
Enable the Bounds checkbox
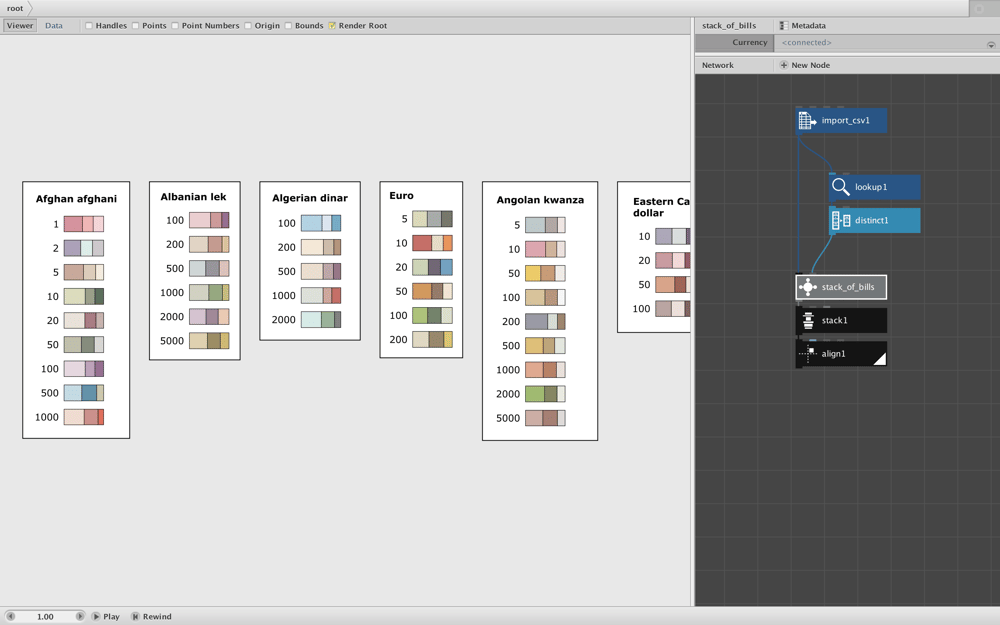pos(288,26)
